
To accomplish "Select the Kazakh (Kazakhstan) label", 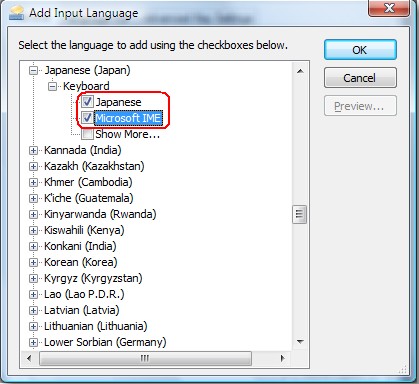I will point(94,166).
